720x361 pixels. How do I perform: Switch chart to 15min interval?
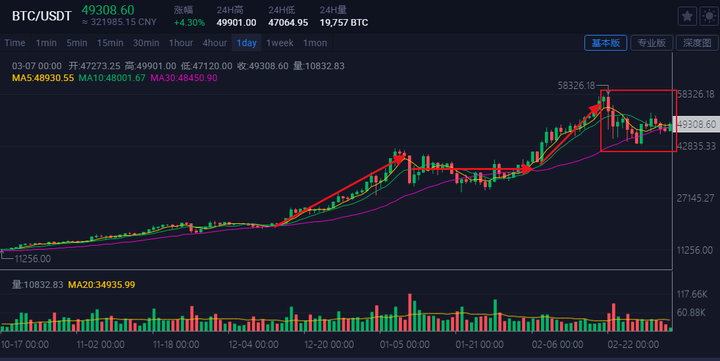coord(110,43)
